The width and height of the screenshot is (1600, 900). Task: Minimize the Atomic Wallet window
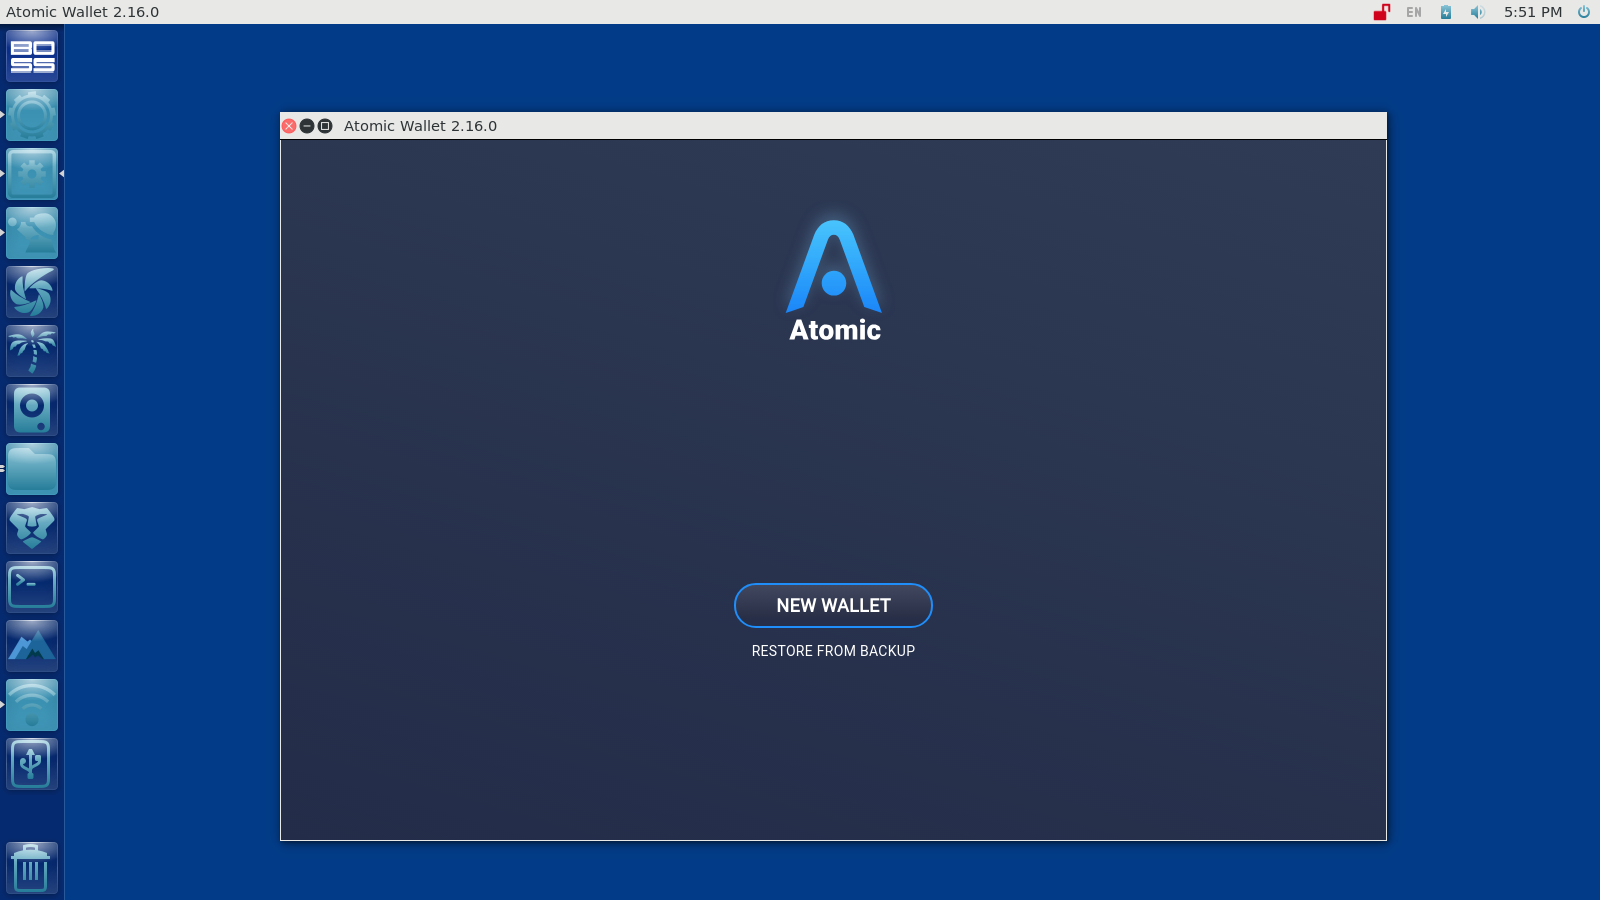pos(307,126)
